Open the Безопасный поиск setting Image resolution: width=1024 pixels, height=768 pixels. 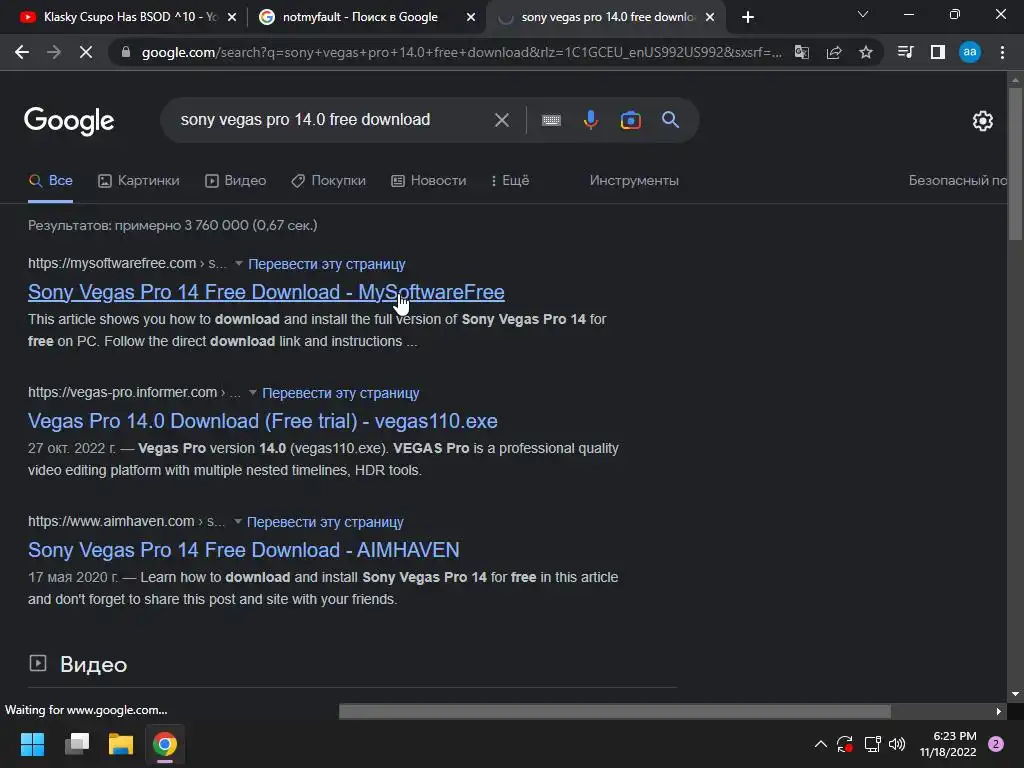(958, 181)
